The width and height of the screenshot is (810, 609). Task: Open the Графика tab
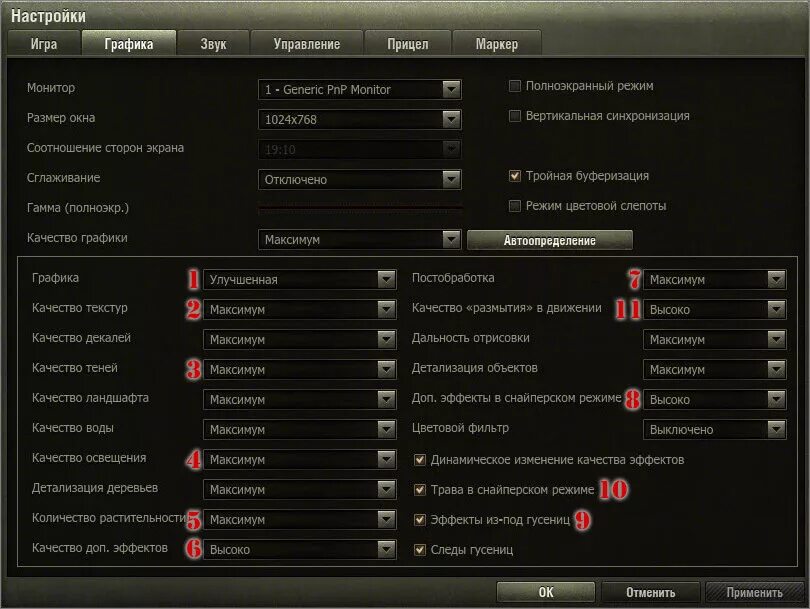[x=129, y=43]
